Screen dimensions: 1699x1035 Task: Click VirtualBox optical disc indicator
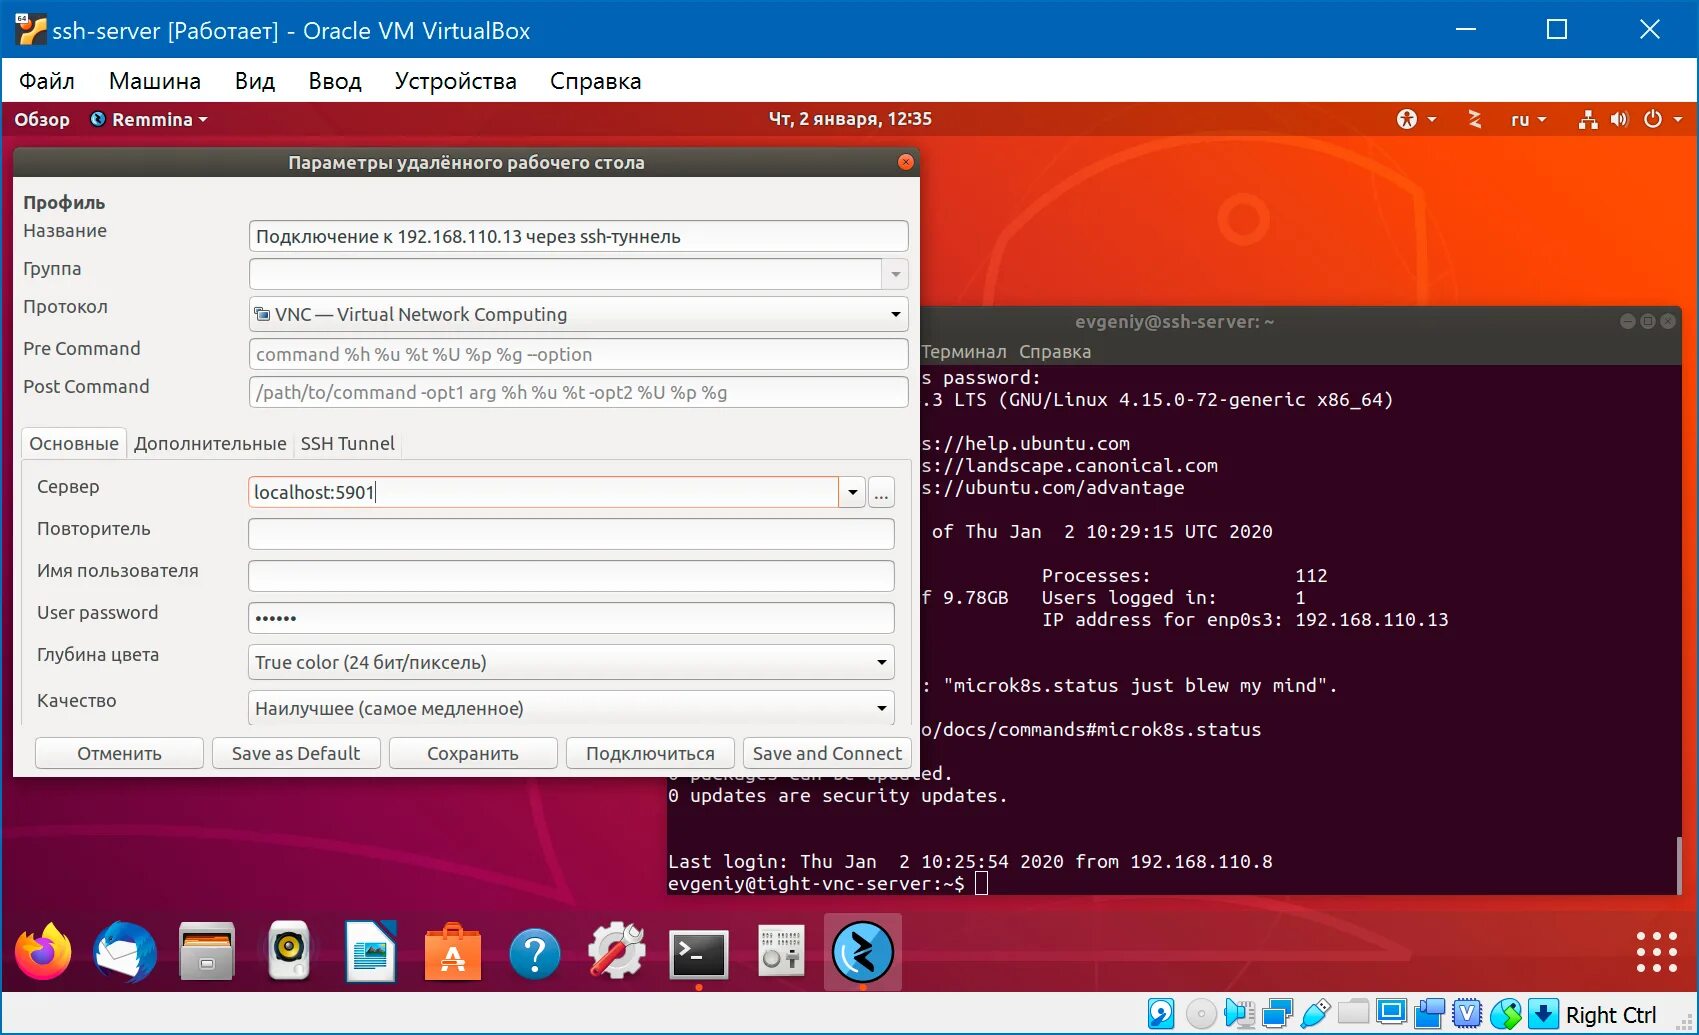[x=1201, y=1014]
